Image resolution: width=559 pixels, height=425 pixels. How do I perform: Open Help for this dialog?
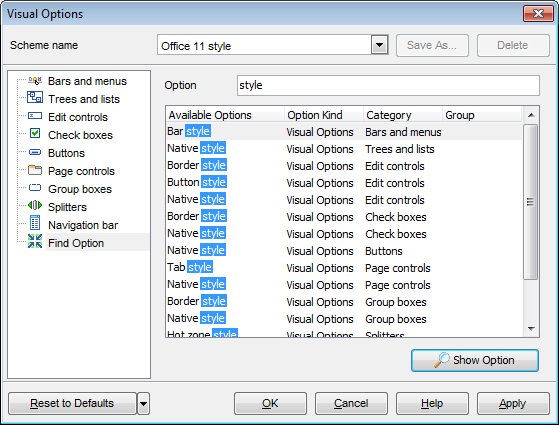click(432, 404)
